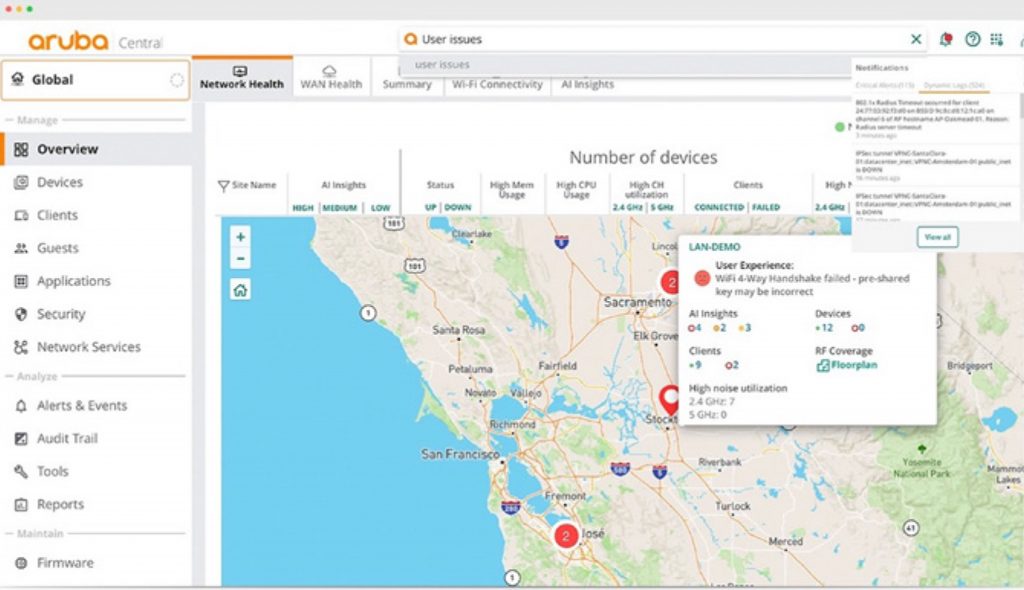Filter by Site Name funnel icon
Screen dimensions: 1024x590
coord(223,186)
